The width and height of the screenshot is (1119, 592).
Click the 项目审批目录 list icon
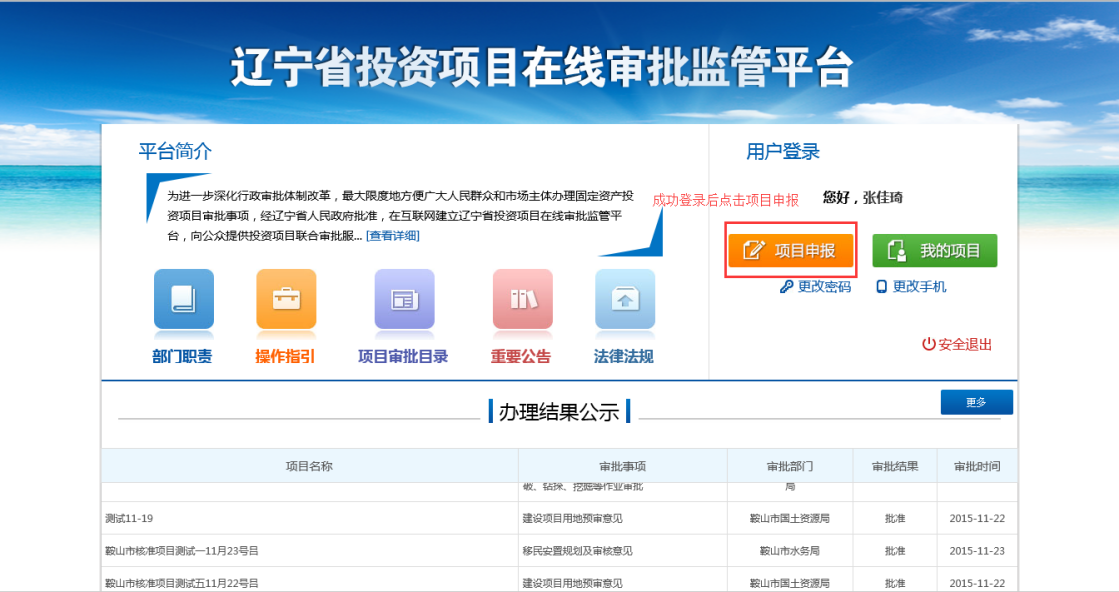point(404,299)
